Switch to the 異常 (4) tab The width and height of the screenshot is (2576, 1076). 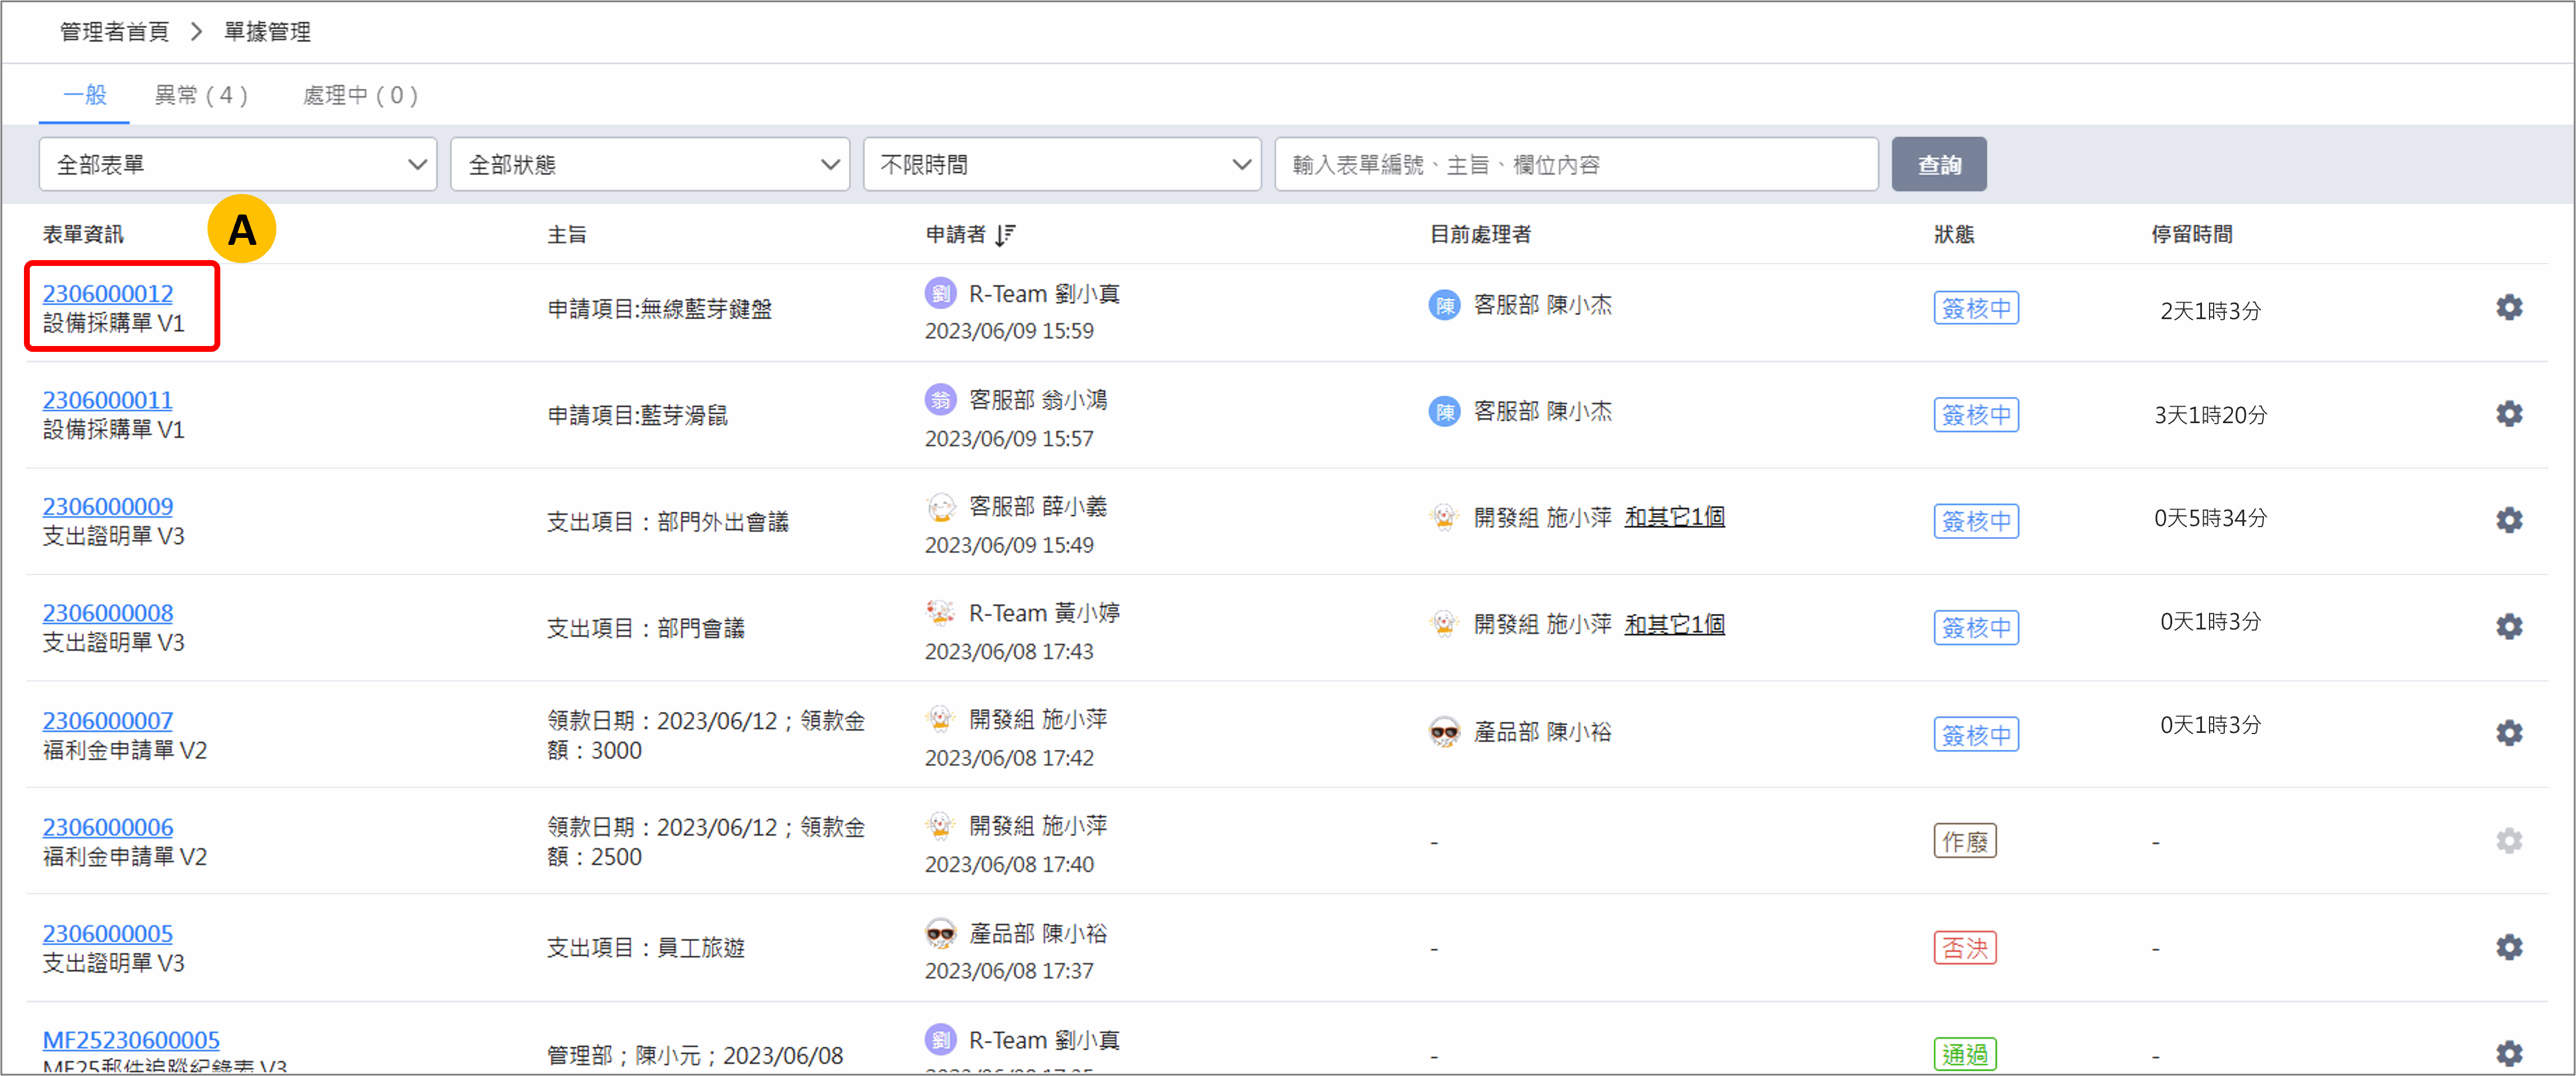coord(201,95)
